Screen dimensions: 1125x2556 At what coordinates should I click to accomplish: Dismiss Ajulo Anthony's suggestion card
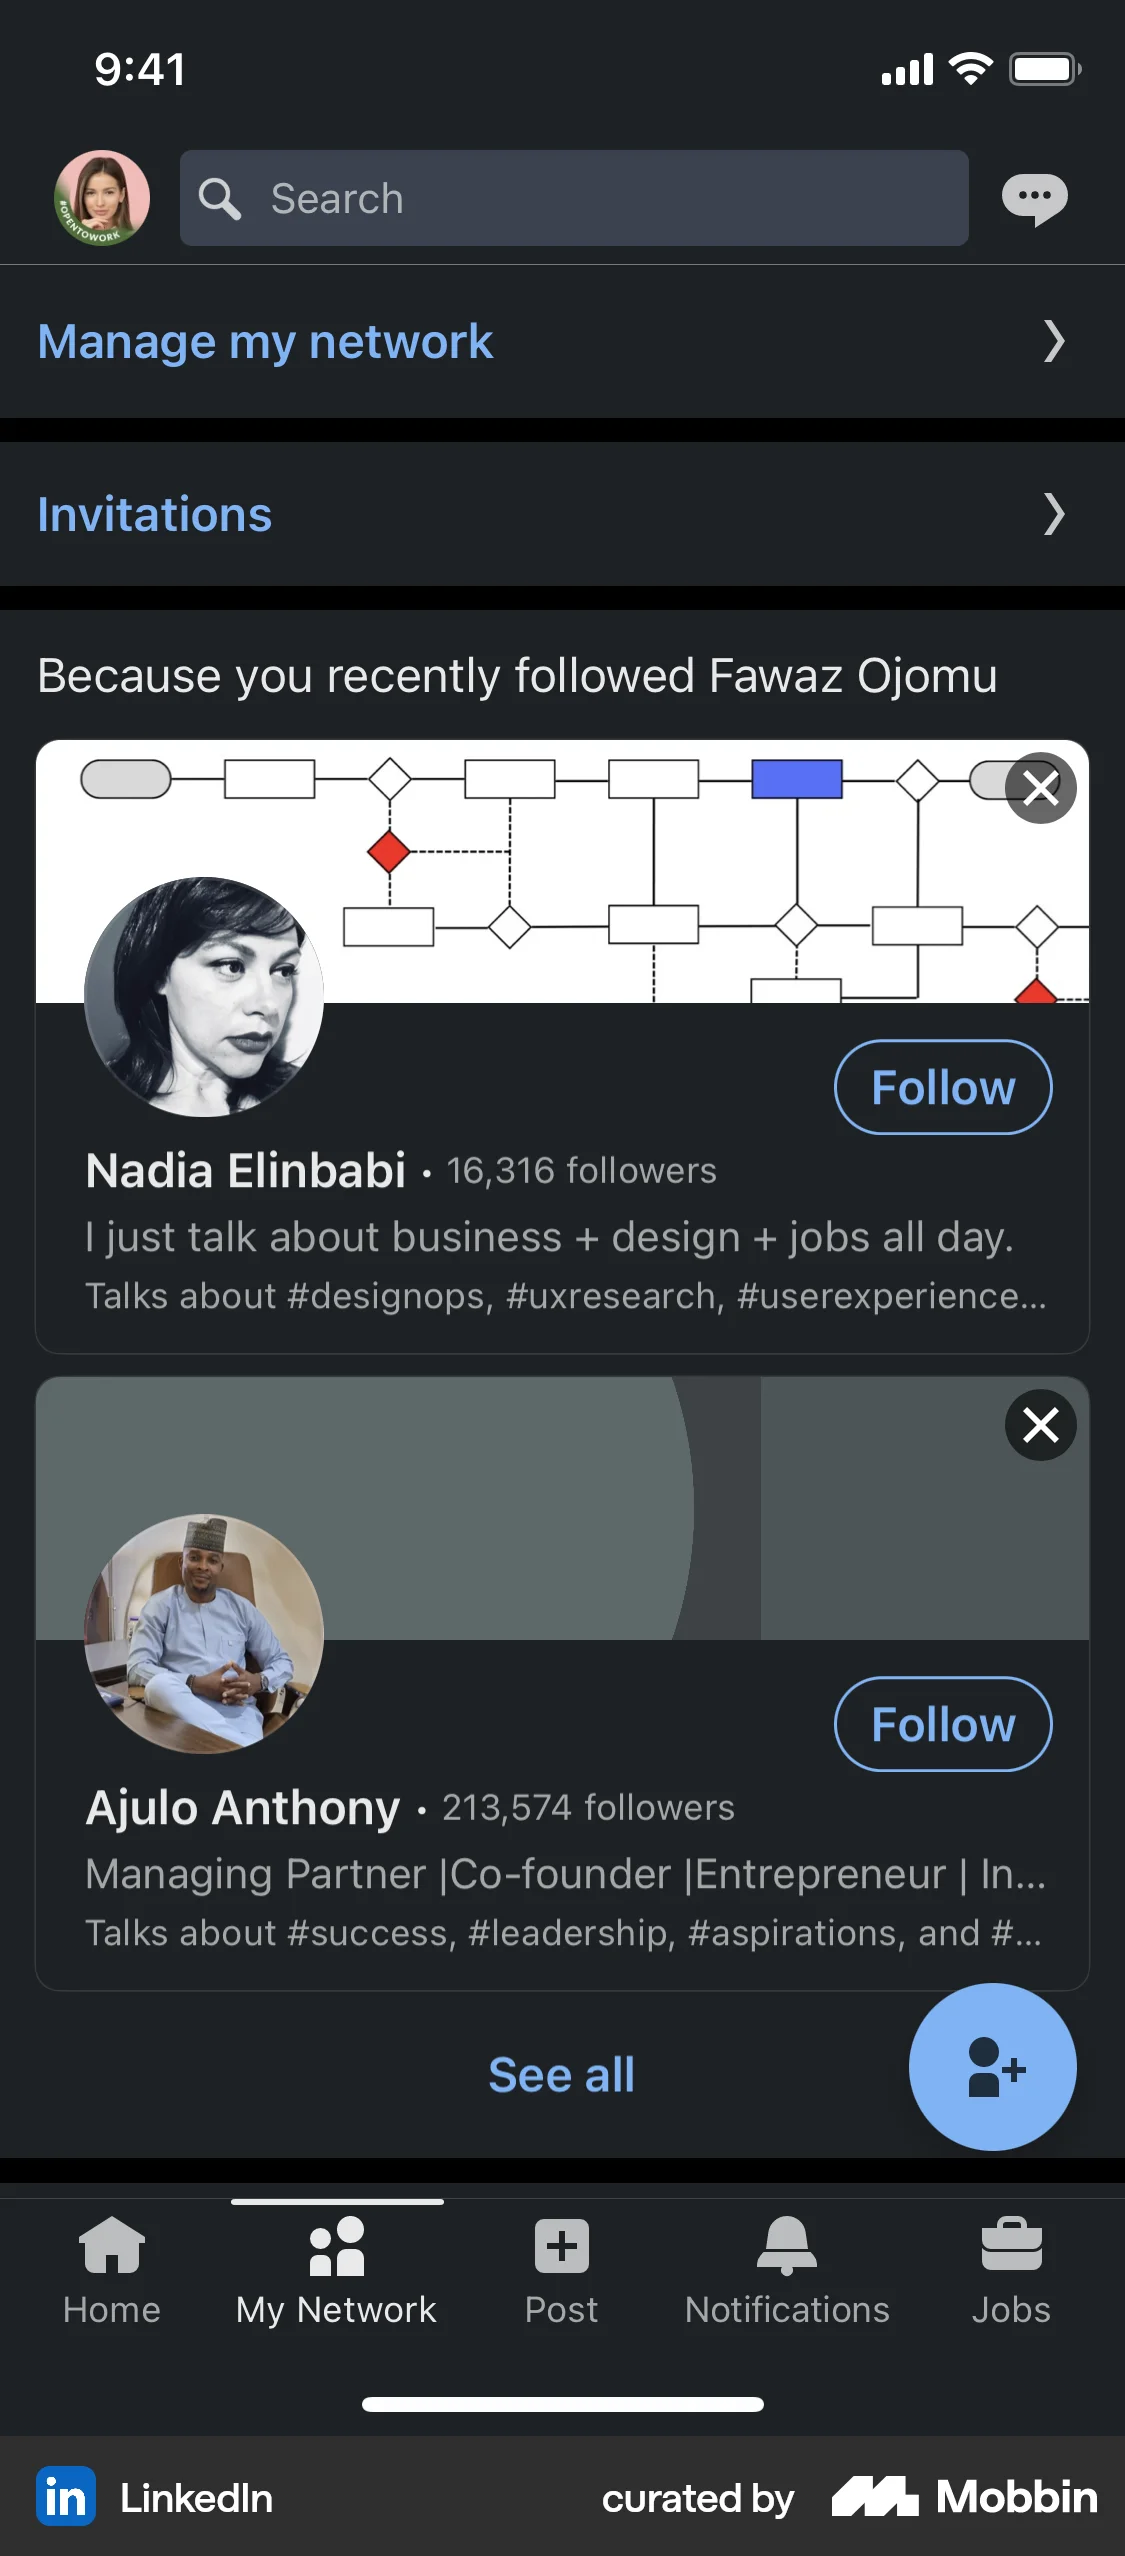[x=1041, y=1426]
